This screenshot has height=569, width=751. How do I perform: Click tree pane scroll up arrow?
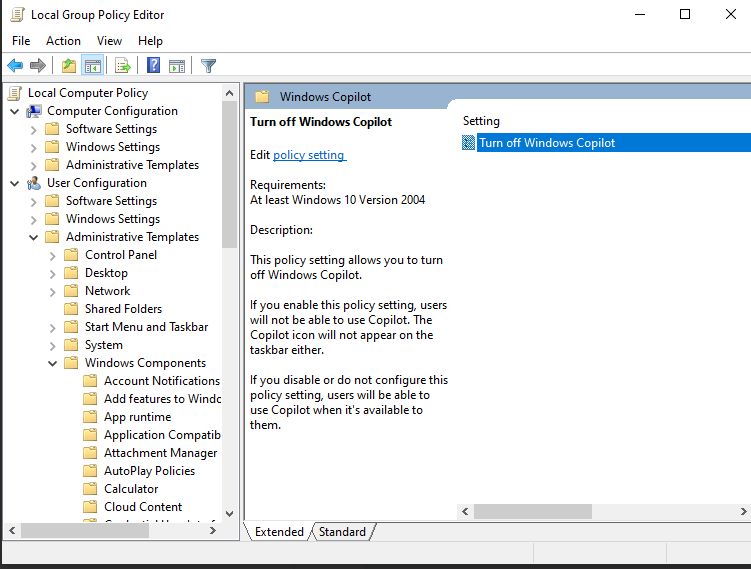229,93
